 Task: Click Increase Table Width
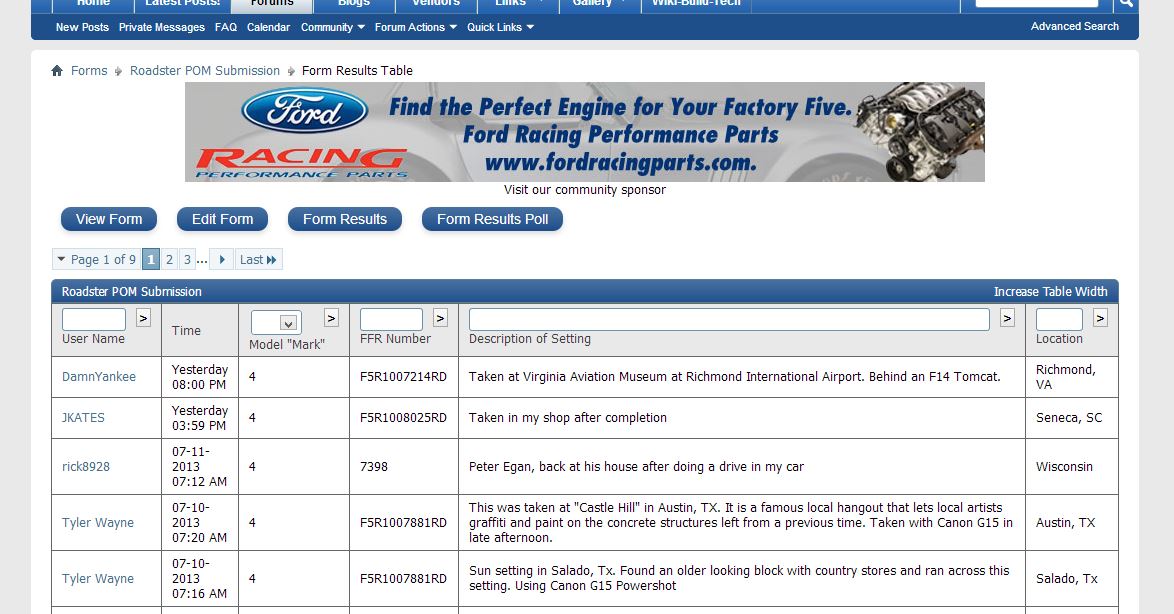[x=1050, y=291]
